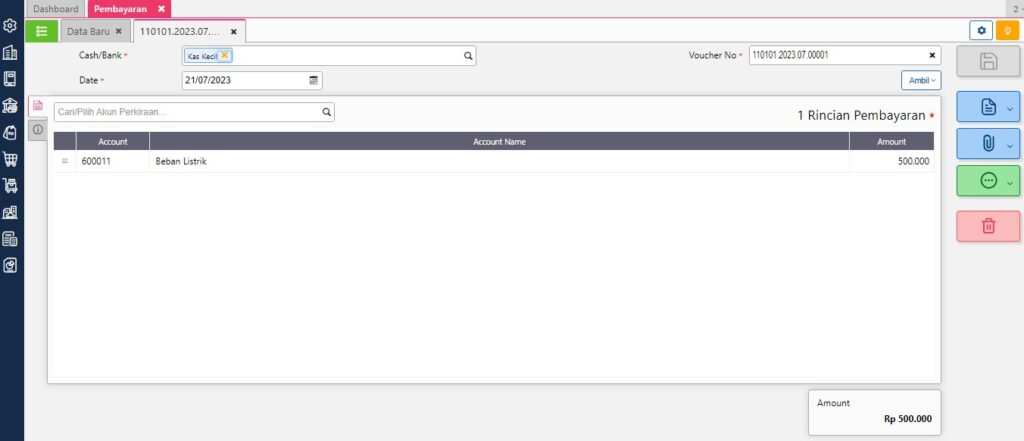Image resolution: width=1024 pixels, height=441 pixels.
Task: Click drag handle of Beban Listrik row
Action: tap(65, 161)
